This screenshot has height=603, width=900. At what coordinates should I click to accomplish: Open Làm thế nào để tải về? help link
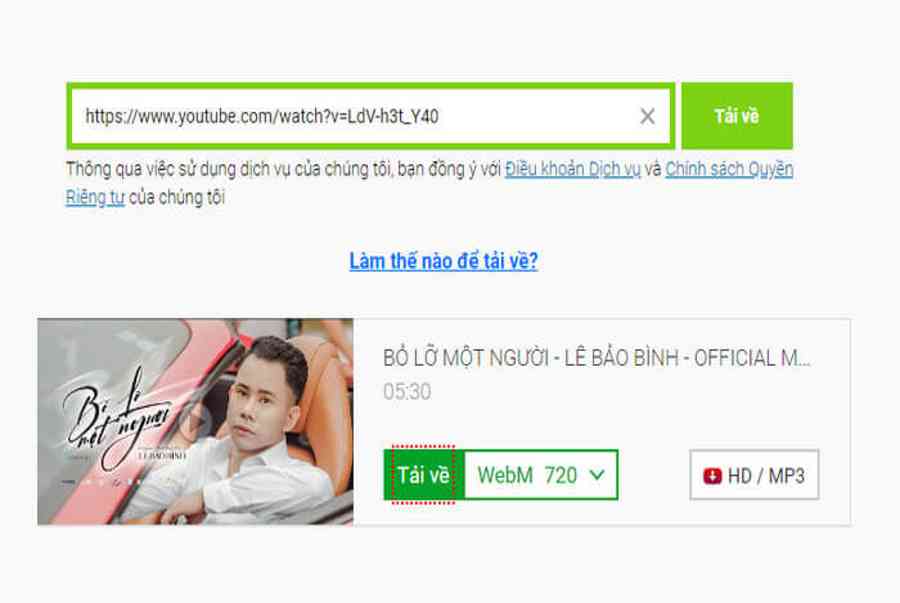pyautogui.click(x=444, y=261)
